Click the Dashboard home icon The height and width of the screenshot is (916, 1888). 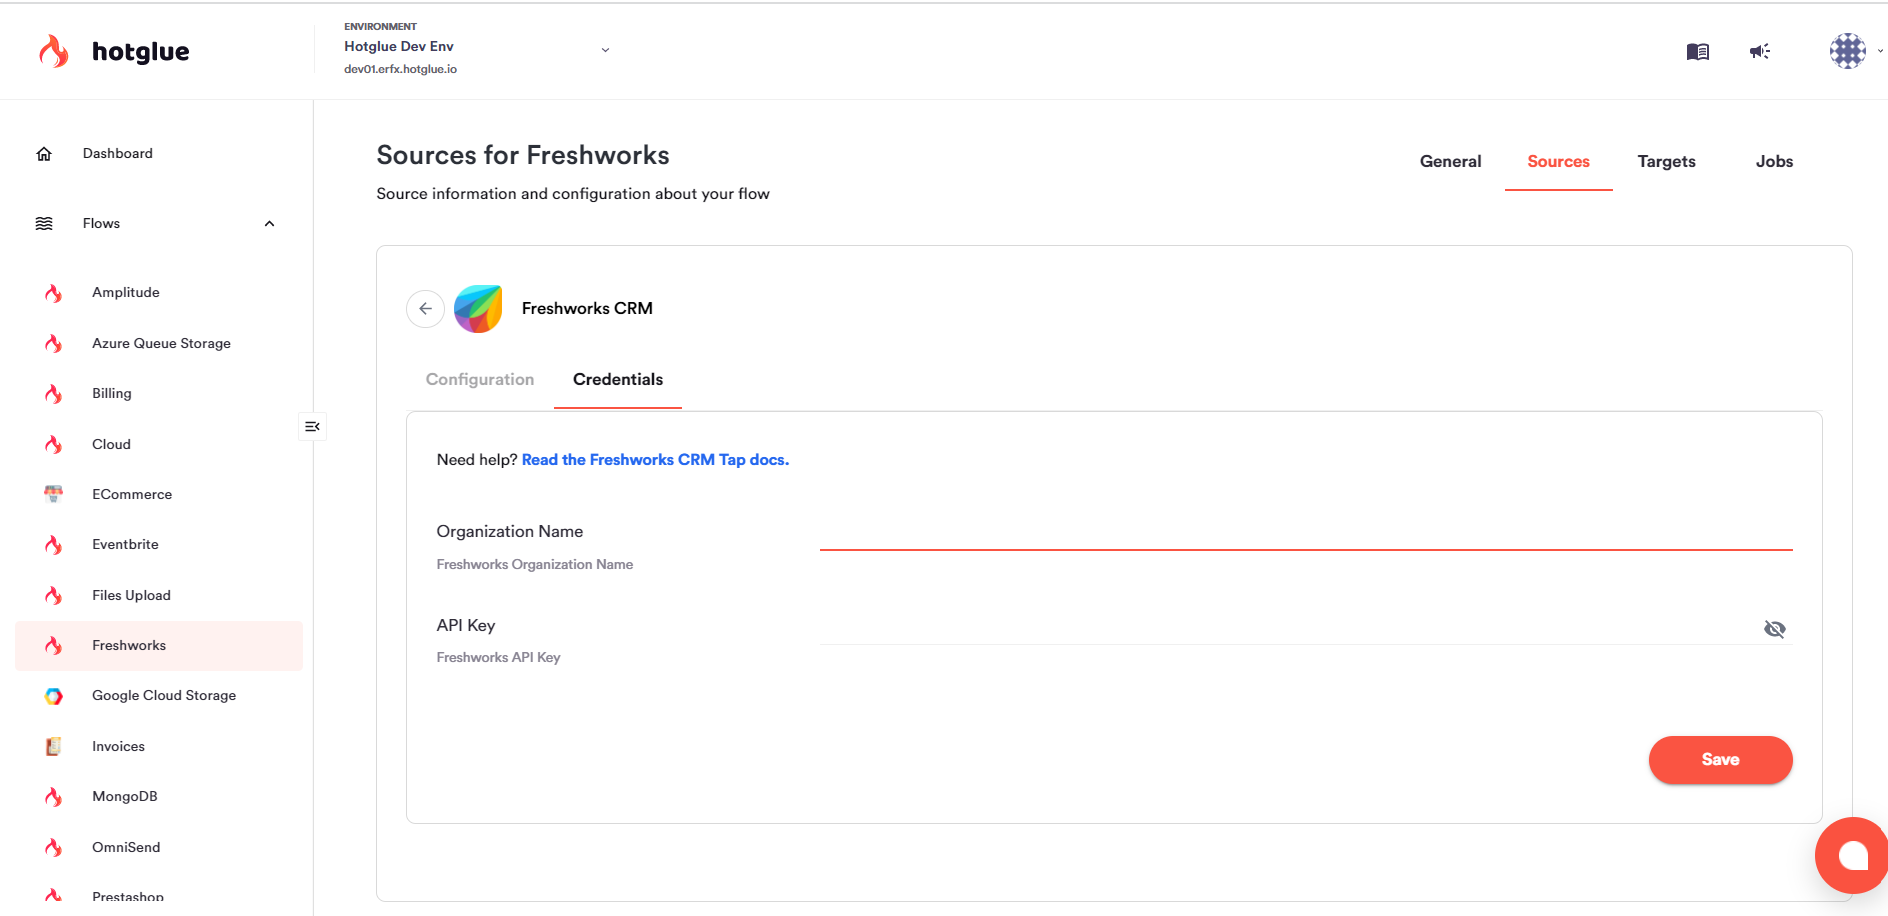click(x=44, y=154)
